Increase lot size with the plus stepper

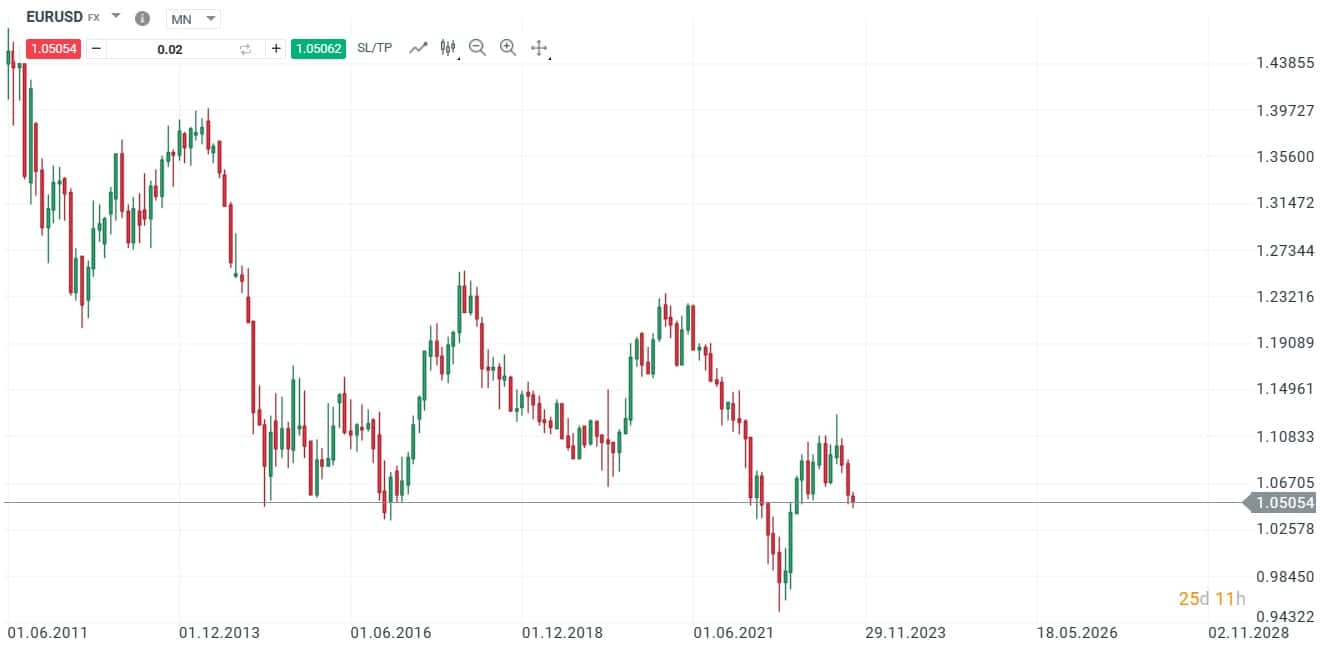pyautogui.click(x=276, y=47)
